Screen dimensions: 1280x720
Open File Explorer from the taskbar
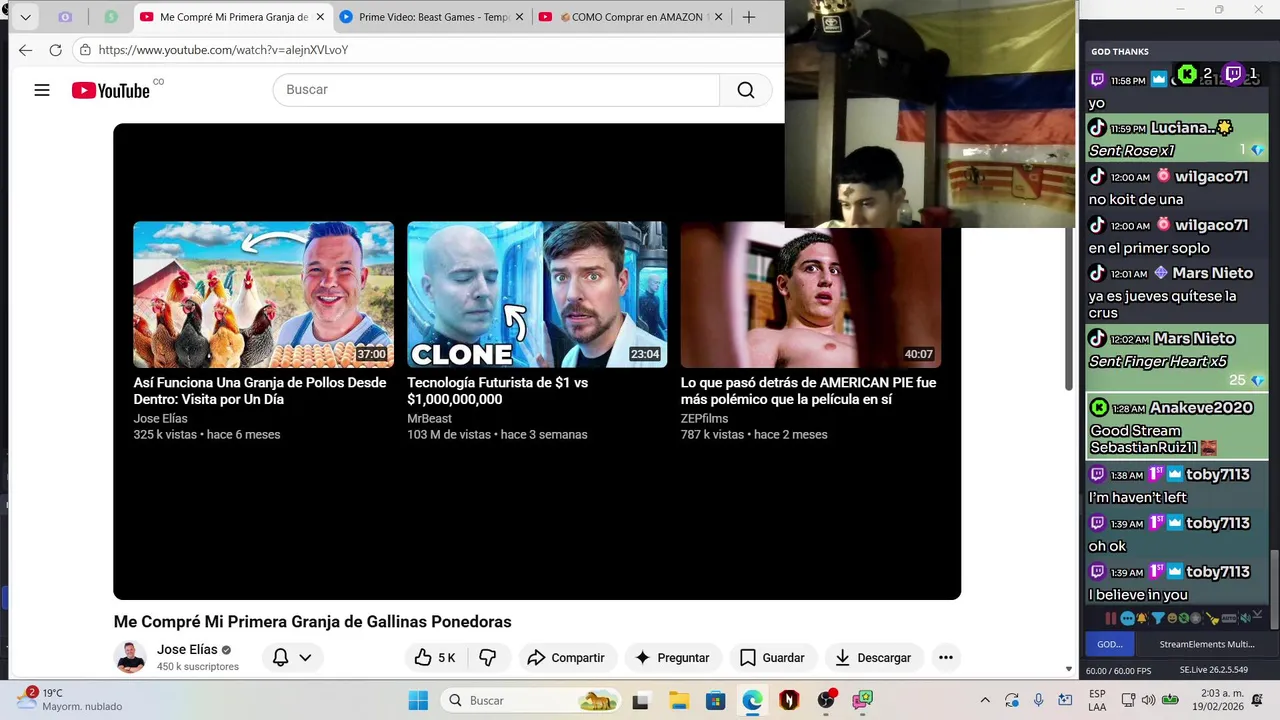point(678,700)
